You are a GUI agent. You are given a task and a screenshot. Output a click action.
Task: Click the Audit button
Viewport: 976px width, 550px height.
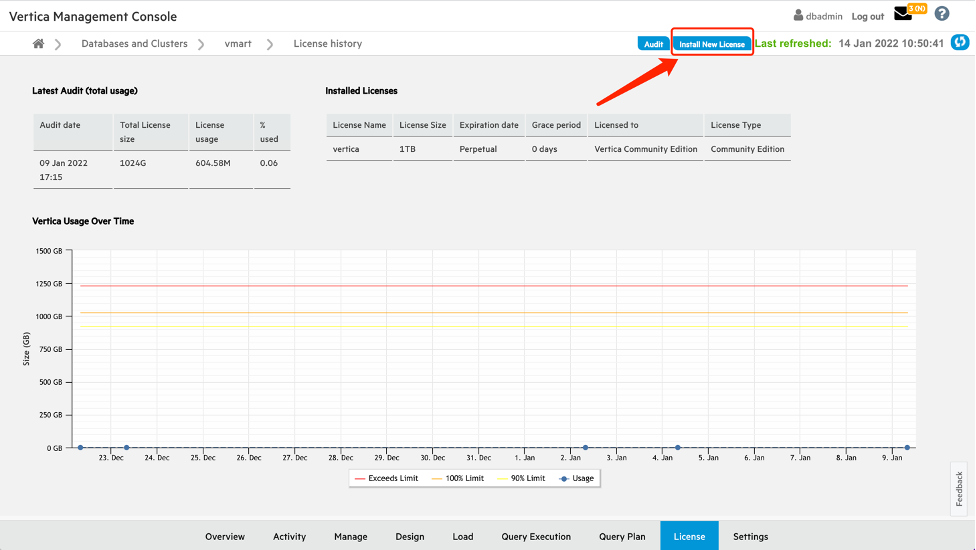[x=654, y=44]
